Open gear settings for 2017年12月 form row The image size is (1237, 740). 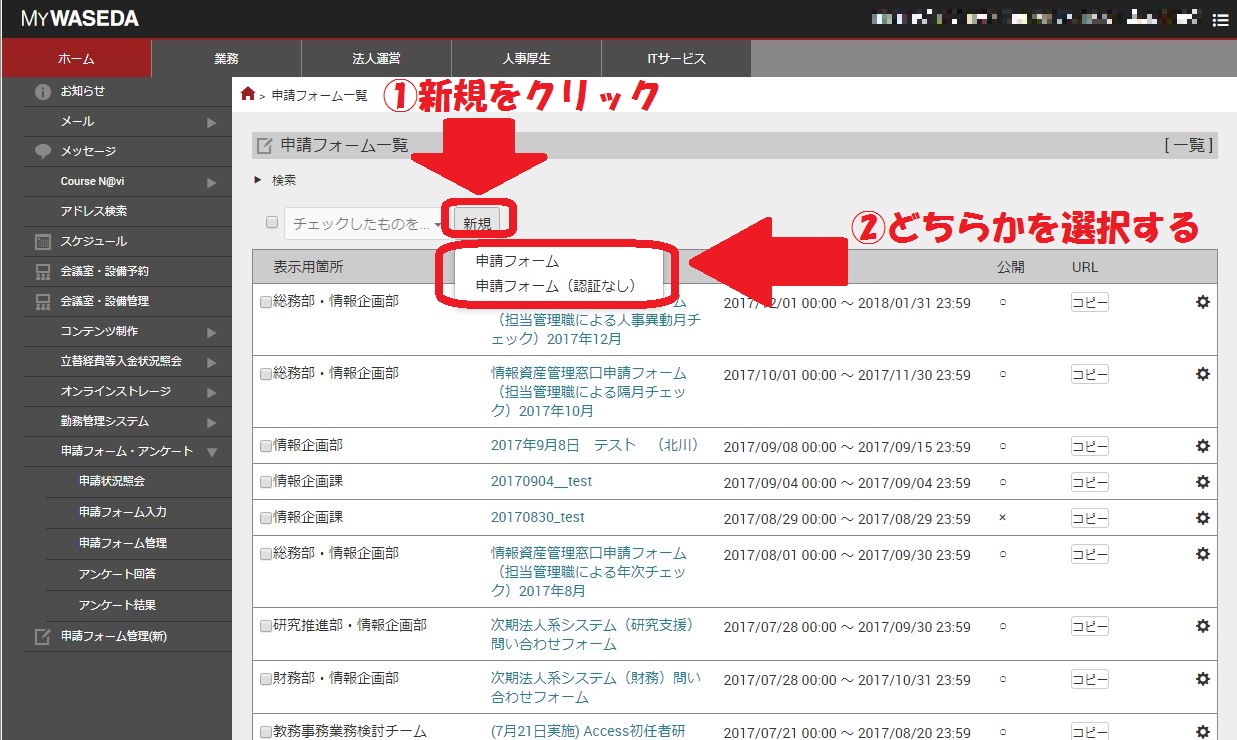pyautogui.click(x=1203, y=303)
